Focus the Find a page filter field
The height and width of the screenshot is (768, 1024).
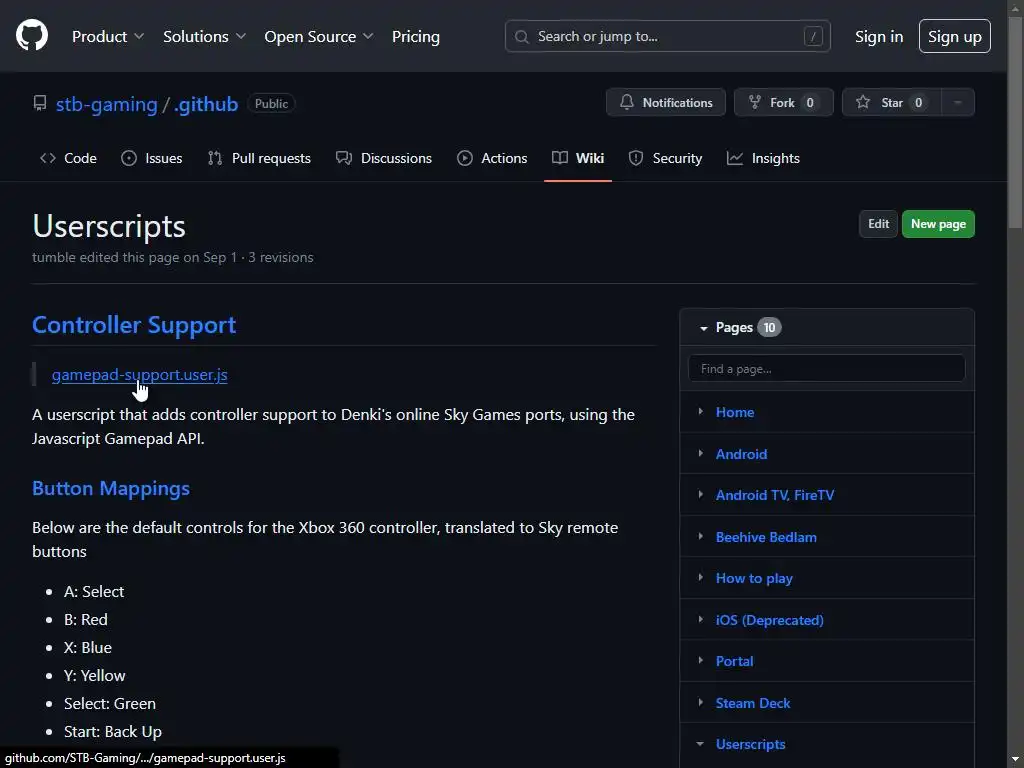click(x=827, y=368)
